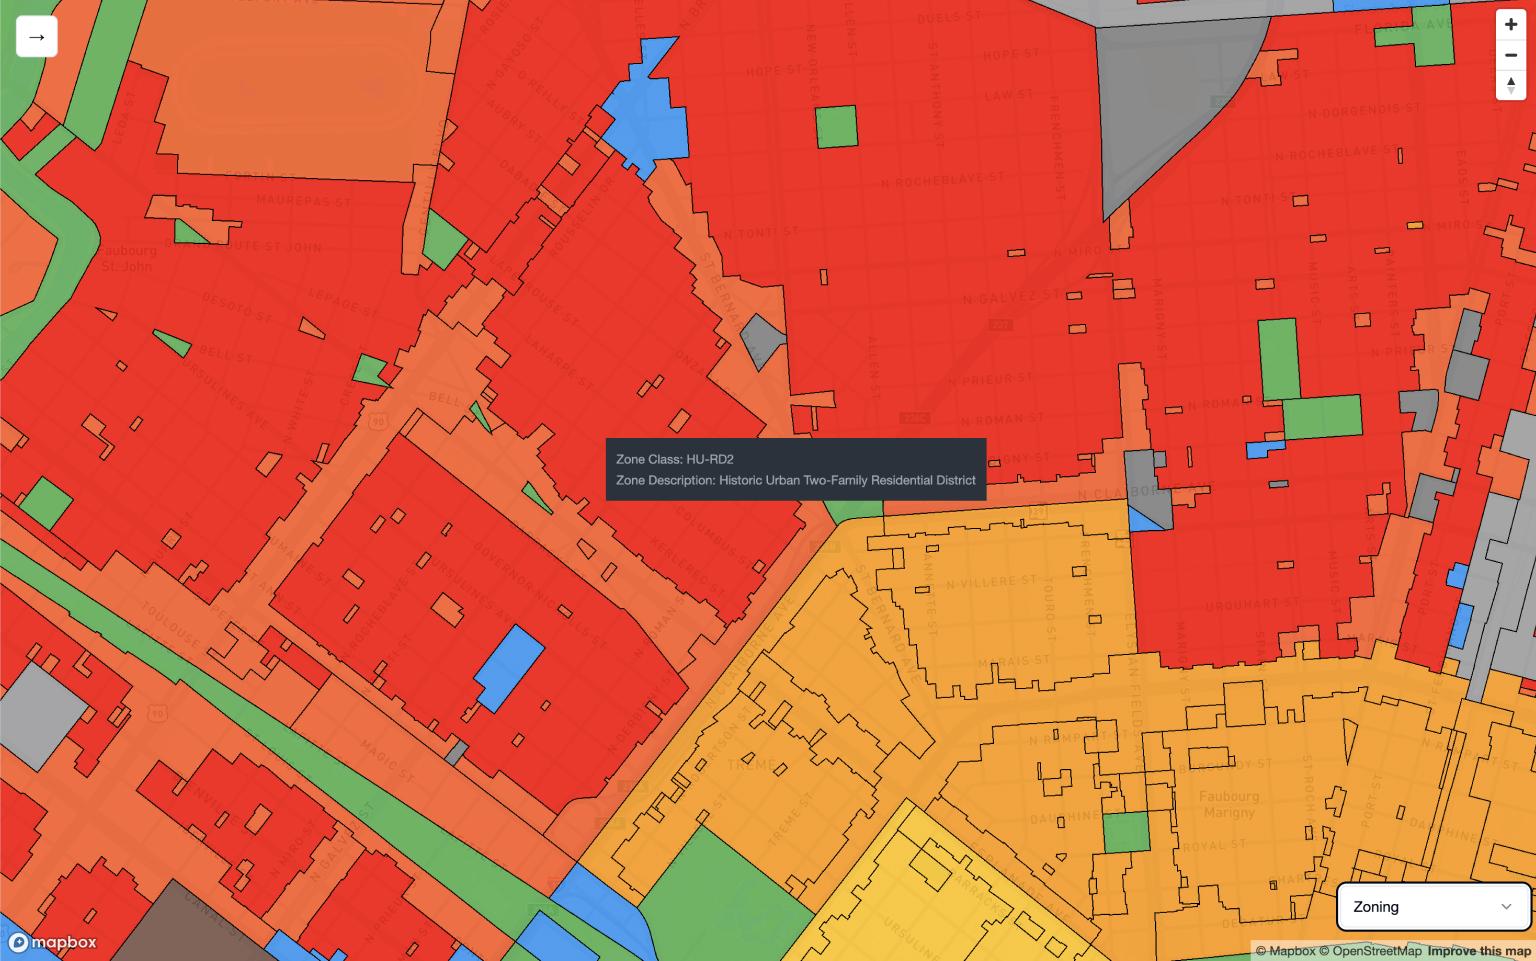Open the Mapbox logo link
This screenshot has width=1536, height=961.
53,942
